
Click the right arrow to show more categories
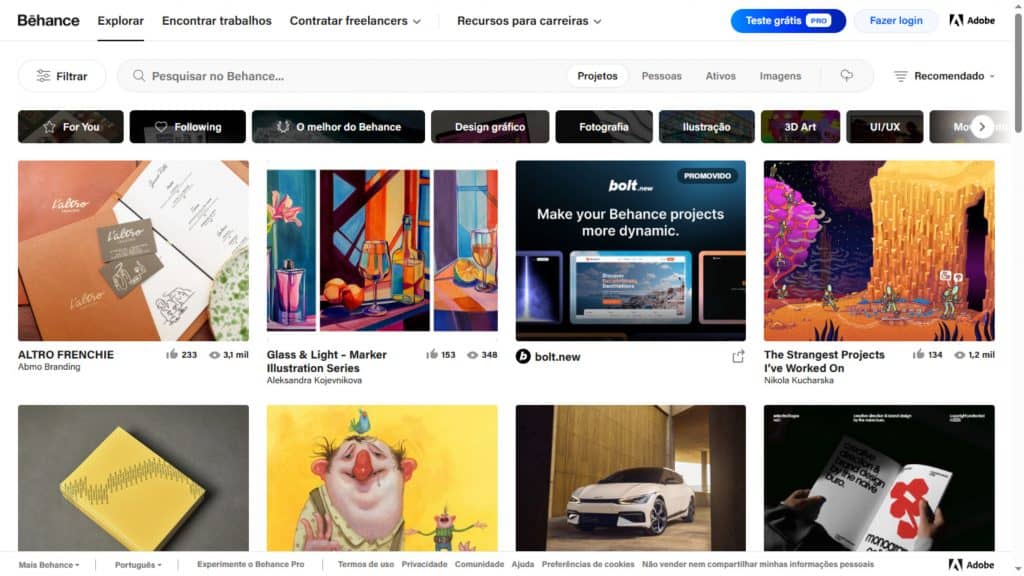[982, 127]
